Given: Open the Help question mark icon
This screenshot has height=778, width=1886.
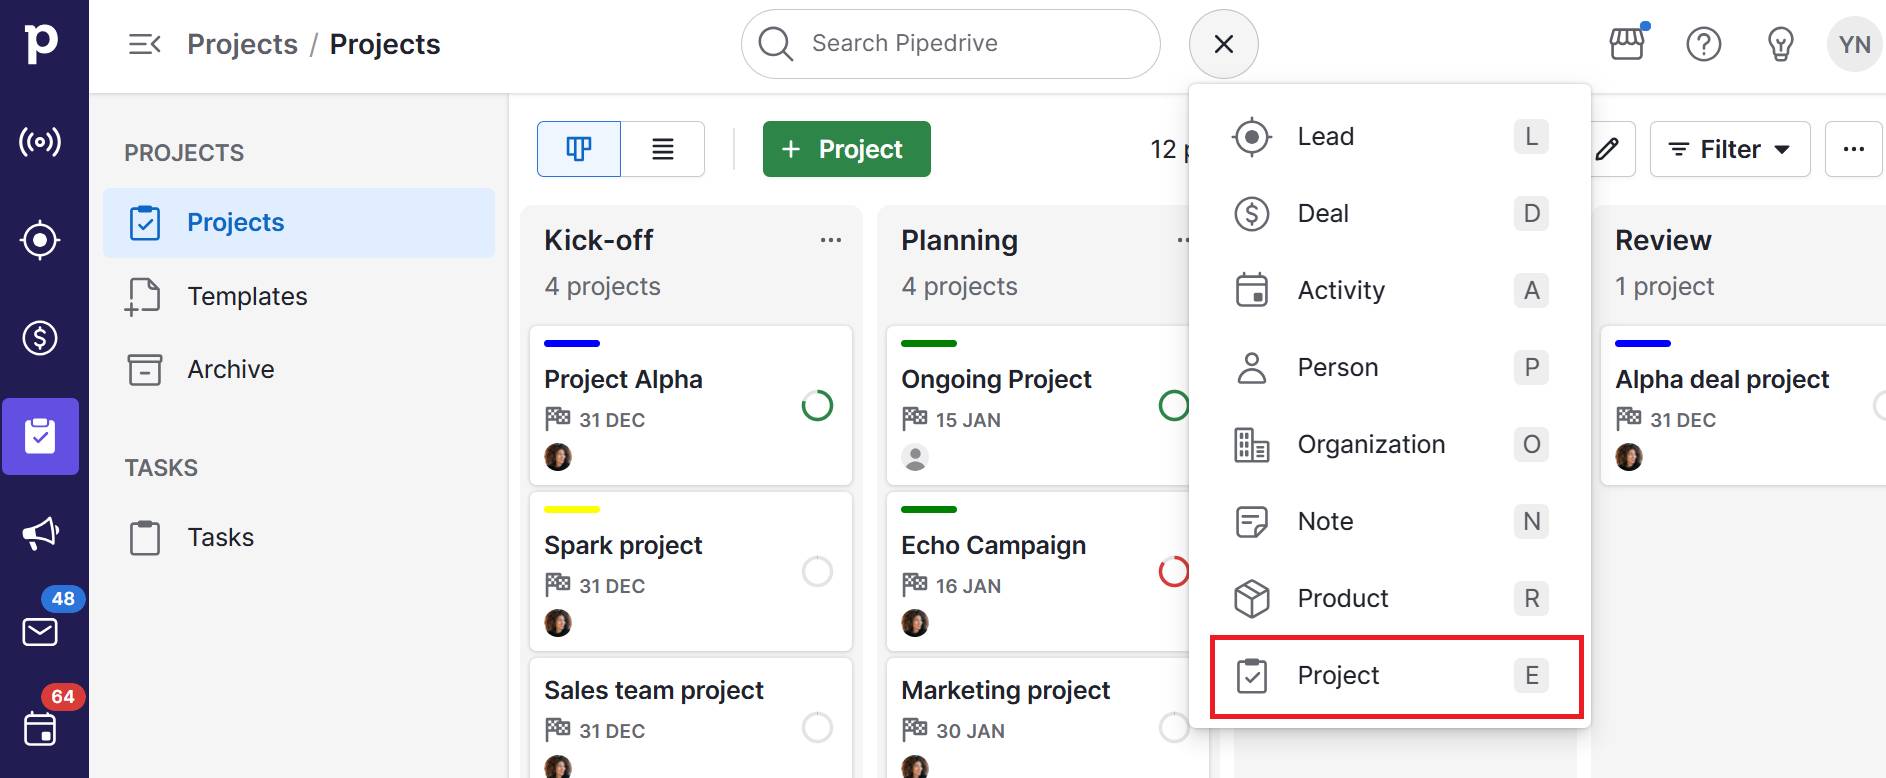Looking at the screenshot, I should (1704, 44).
